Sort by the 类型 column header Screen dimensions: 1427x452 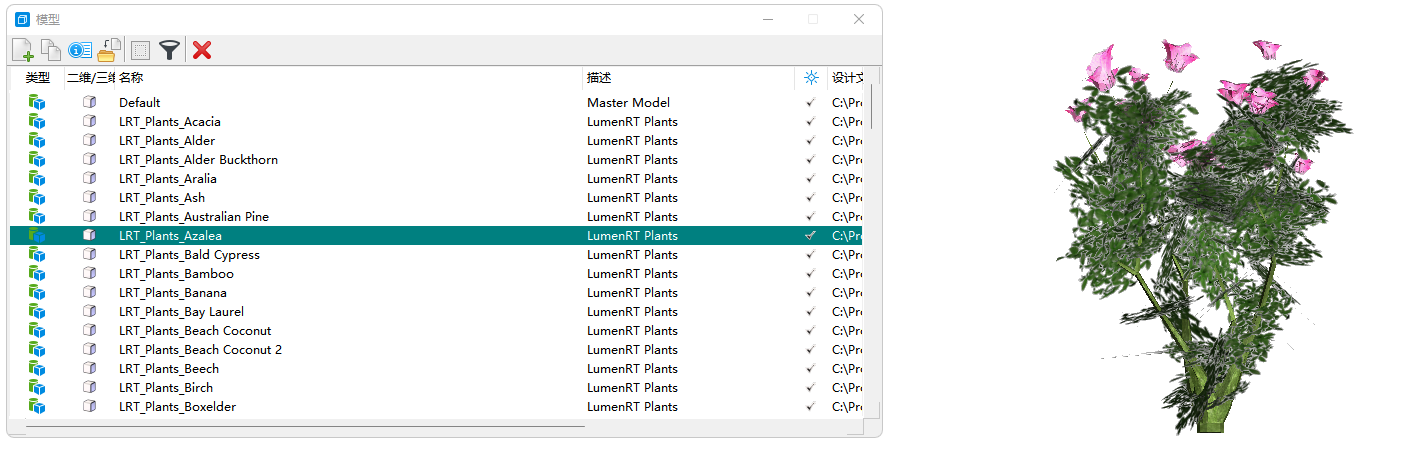[x=37, y=78]
